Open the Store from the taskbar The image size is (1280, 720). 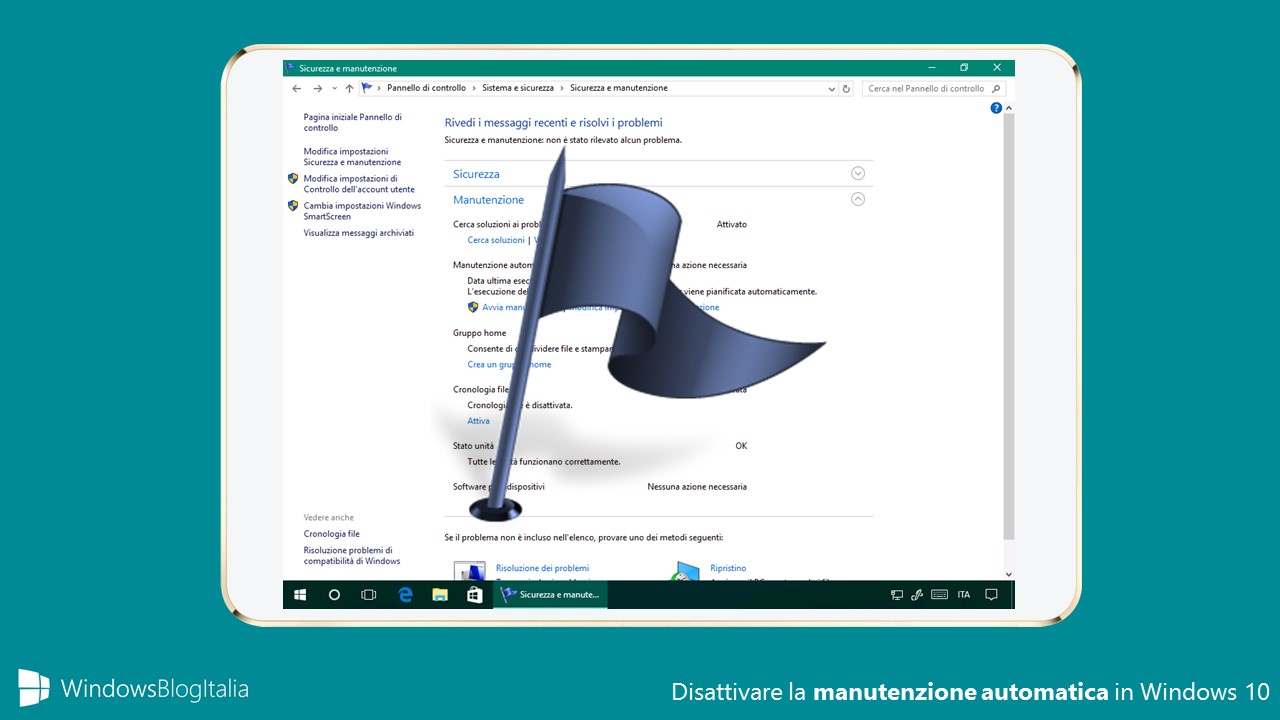coord(474,595)
